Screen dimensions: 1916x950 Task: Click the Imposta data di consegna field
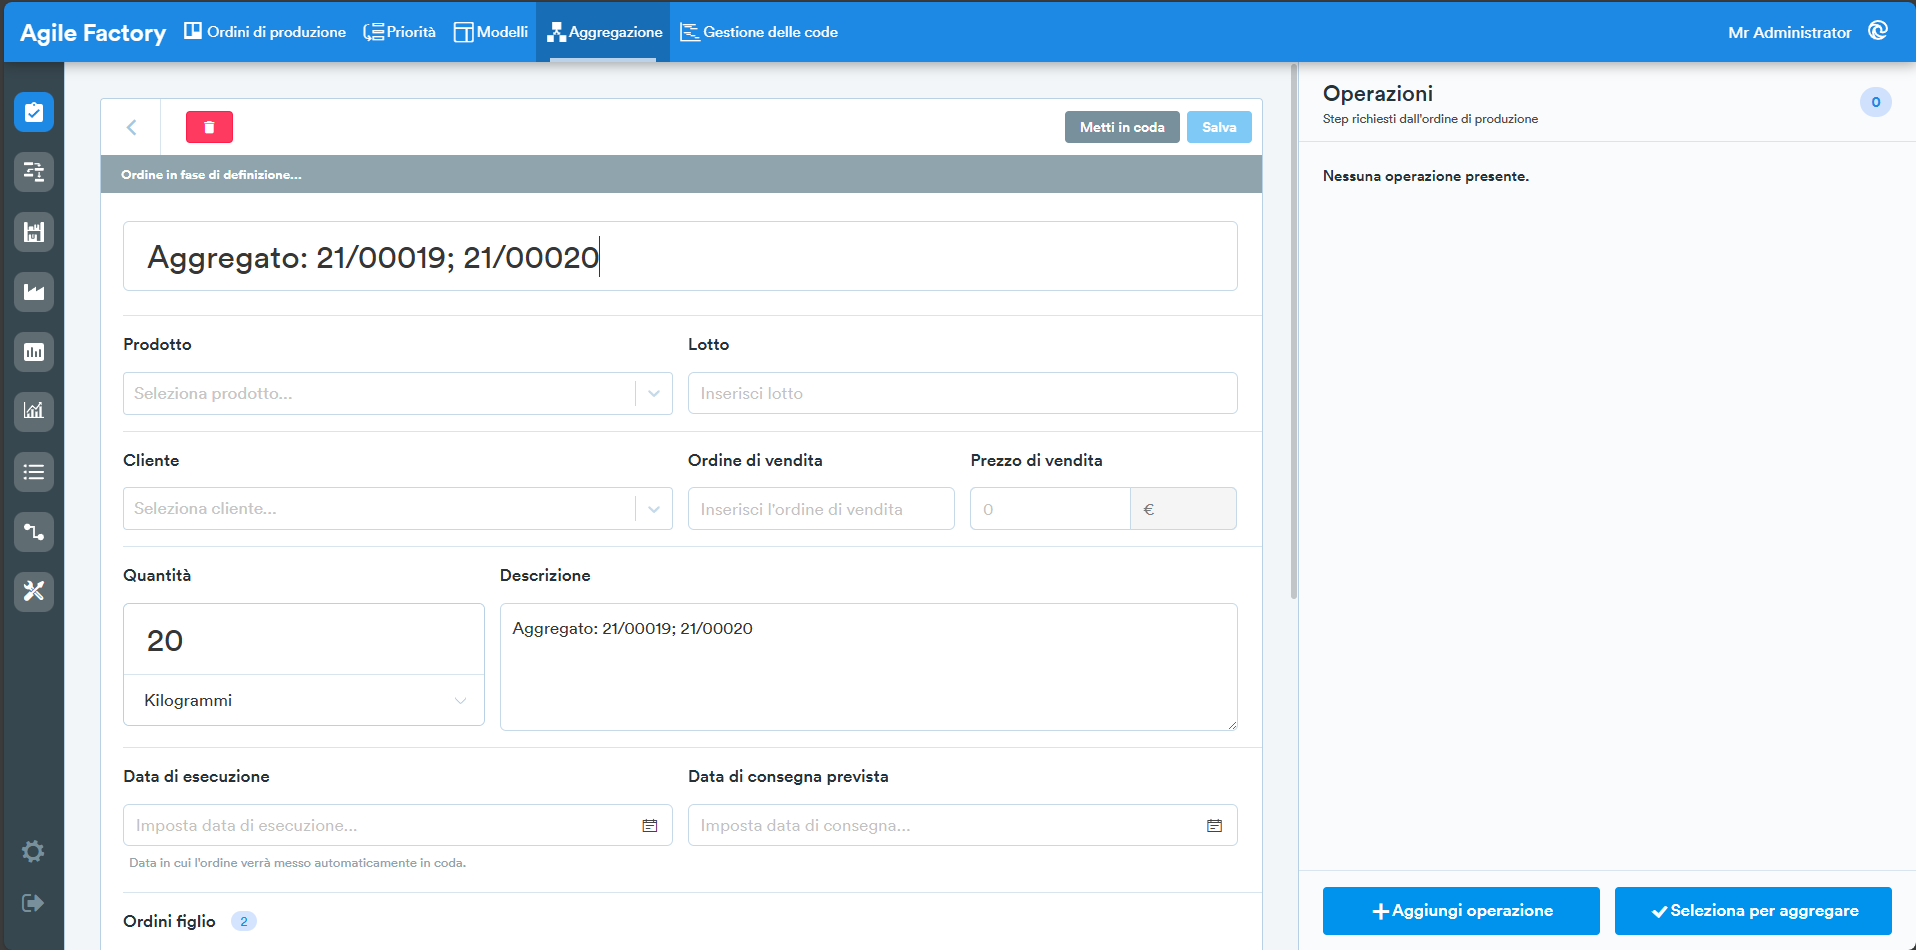pyautogui.click(x=963, y=825)
